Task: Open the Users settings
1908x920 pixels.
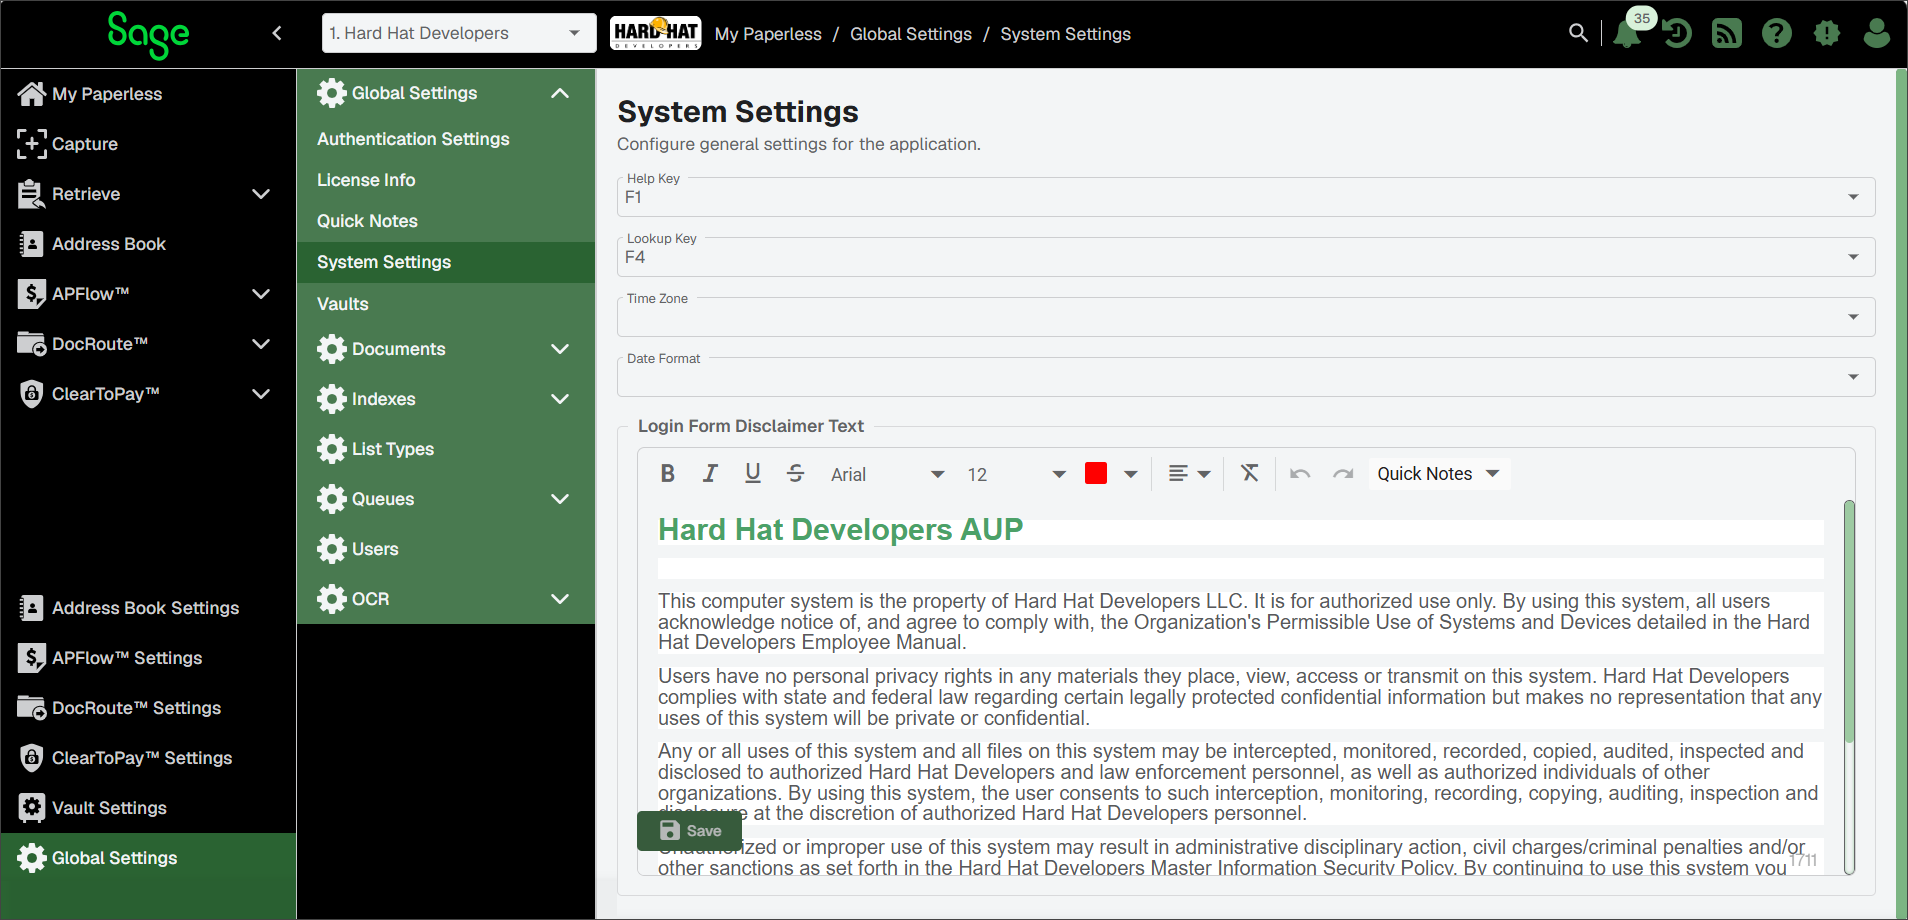Action: [446, 549]
